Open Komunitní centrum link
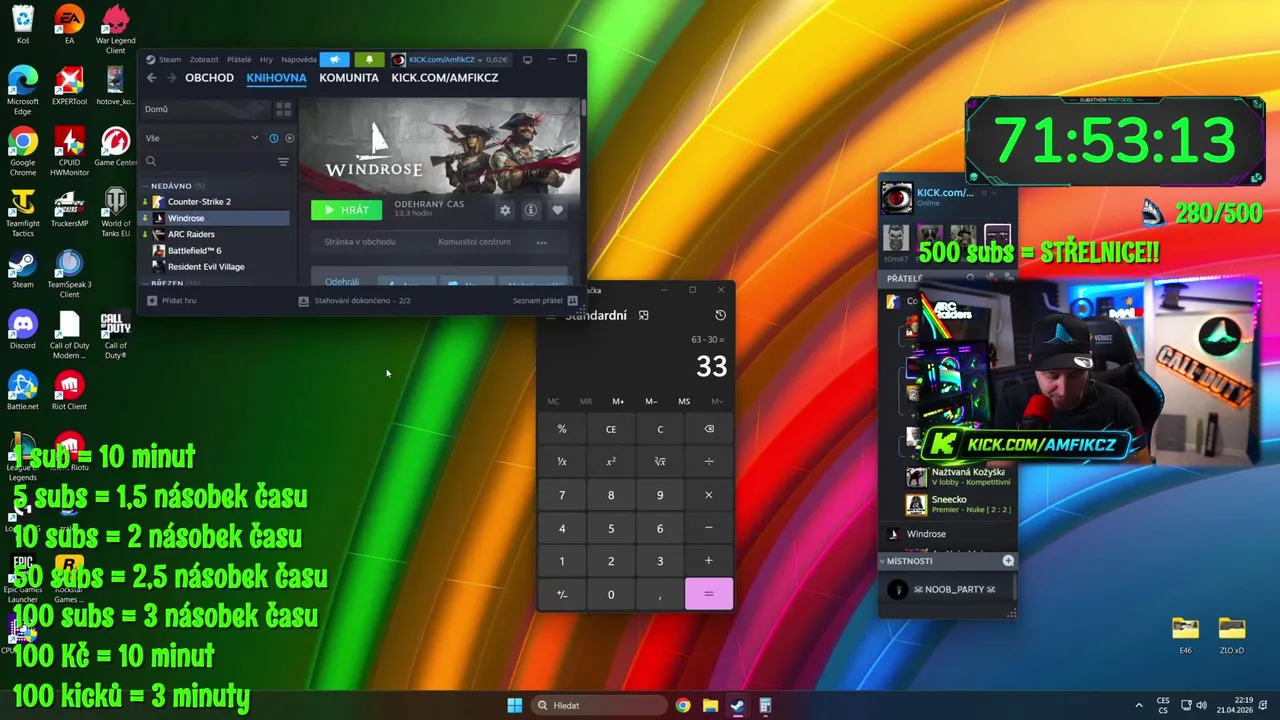Viewport: 1280px width, 720px height. pos(474,242)
